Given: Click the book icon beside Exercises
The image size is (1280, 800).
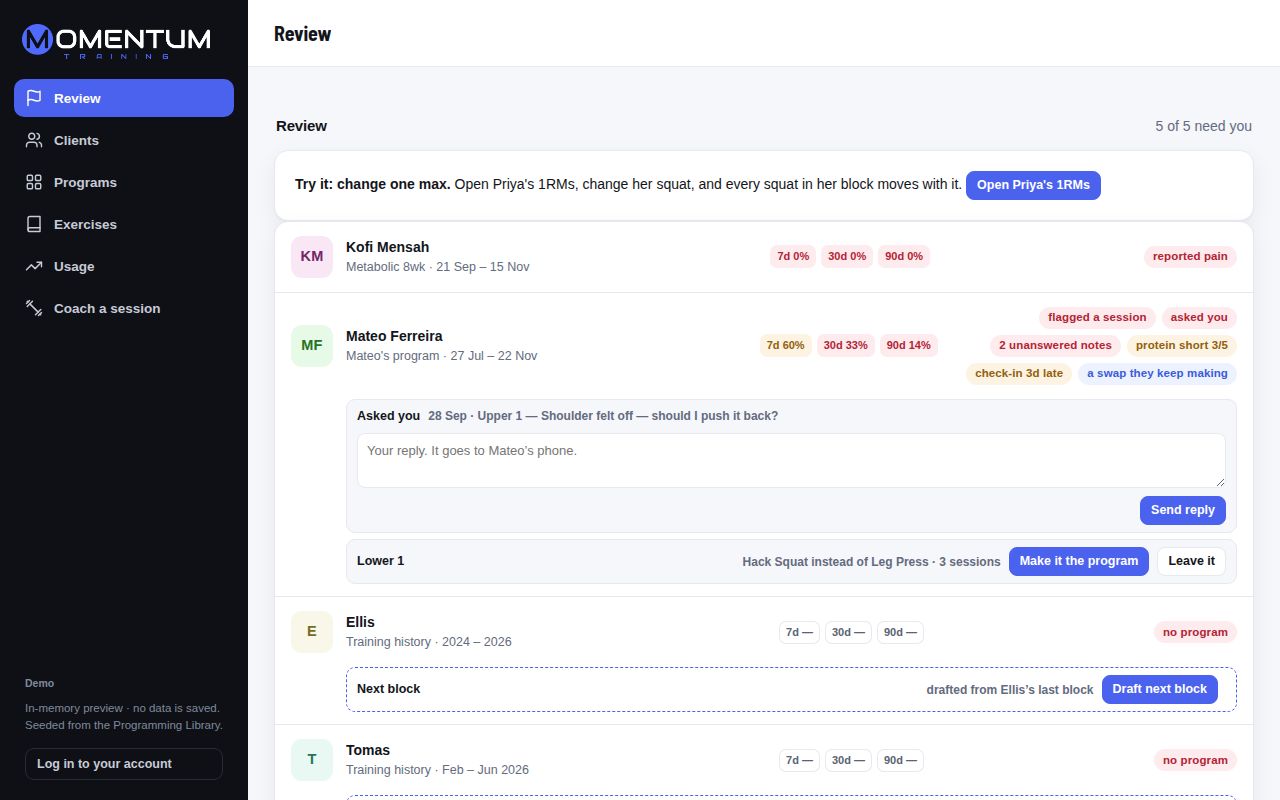Looking at the screenshot, I should coord(34,224).
